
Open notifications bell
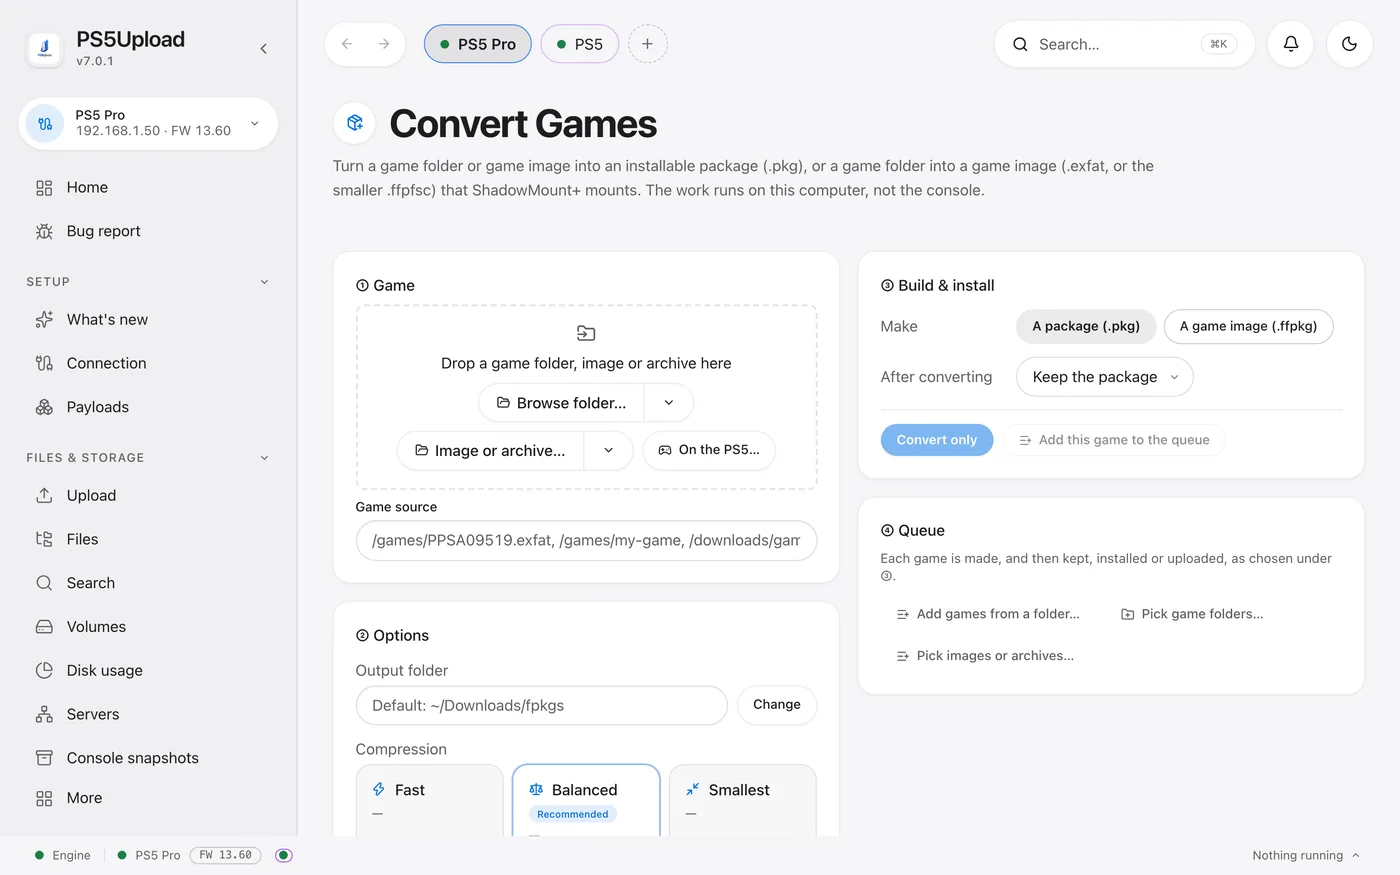pos(1291,44)
